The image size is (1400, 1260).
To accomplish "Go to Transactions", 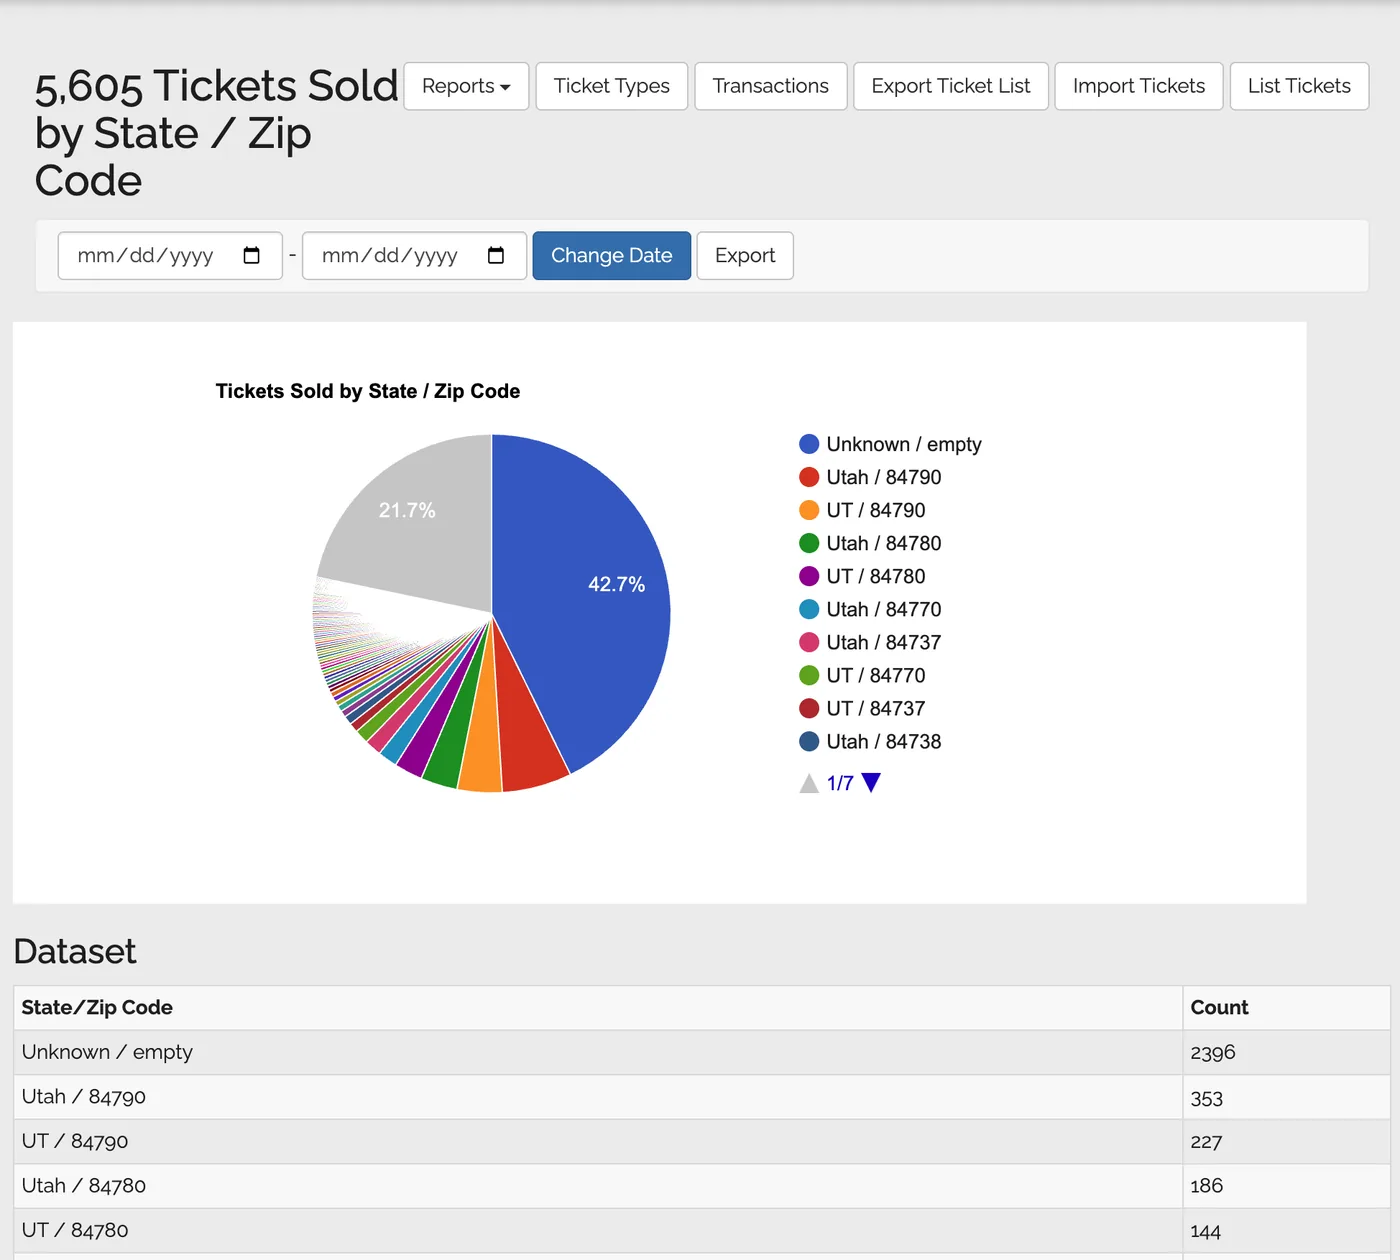I will pos(771,86).
